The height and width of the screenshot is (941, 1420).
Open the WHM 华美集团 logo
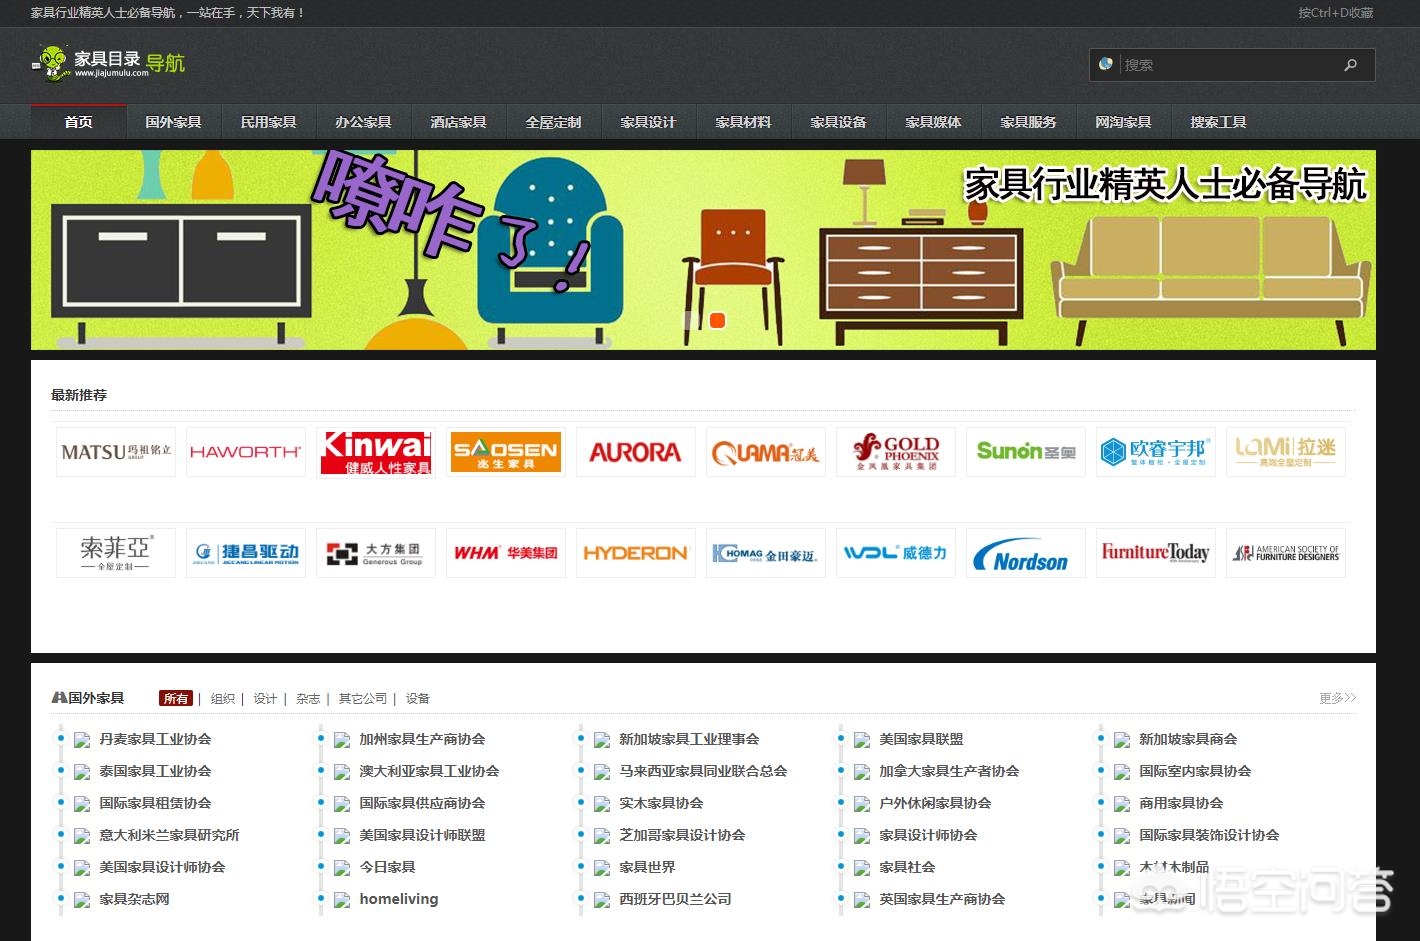click(x=506, y=553)
